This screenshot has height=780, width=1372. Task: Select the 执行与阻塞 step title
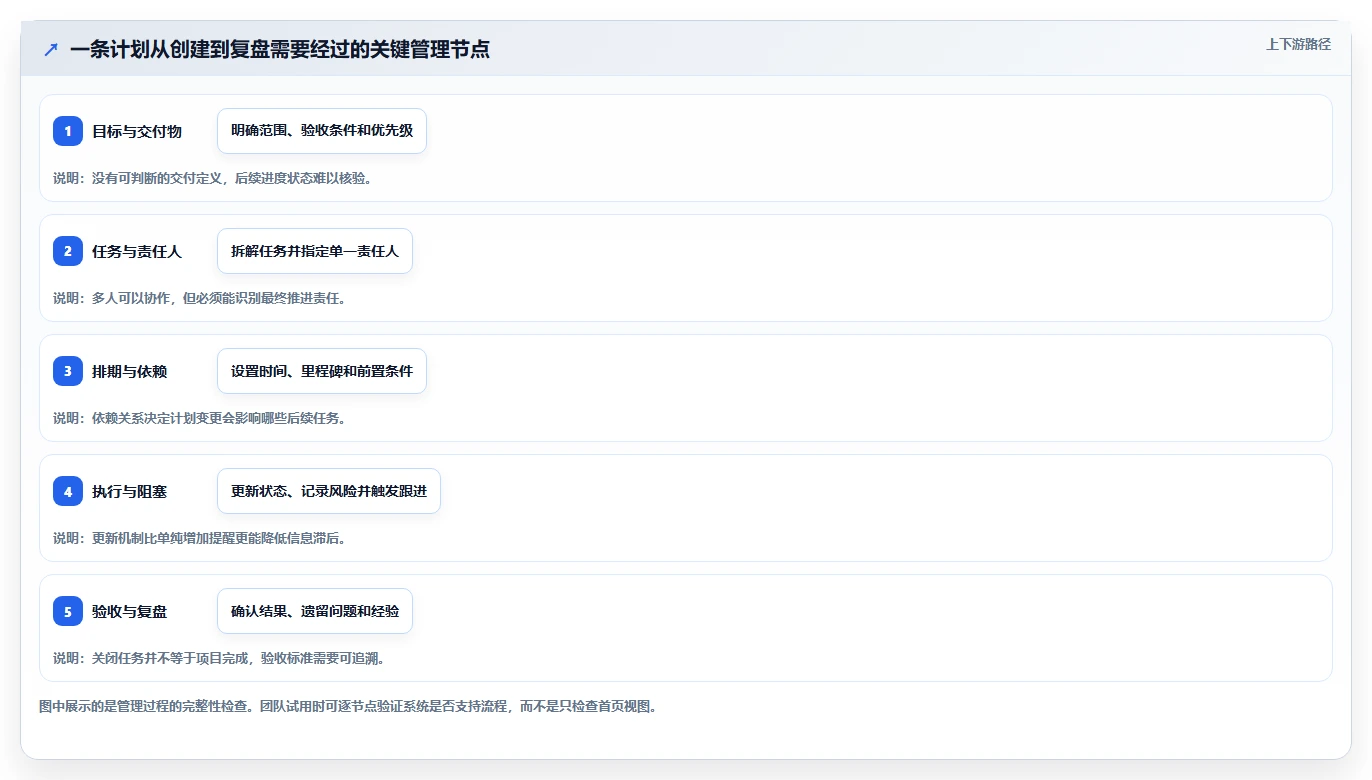pos(130,491)
